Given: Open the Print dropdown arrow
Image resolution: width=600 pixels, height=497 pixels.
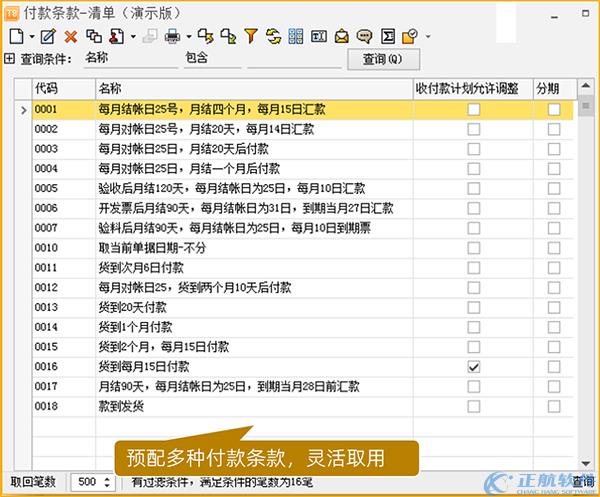Looking at the screenshot, I should click(189, 37).
